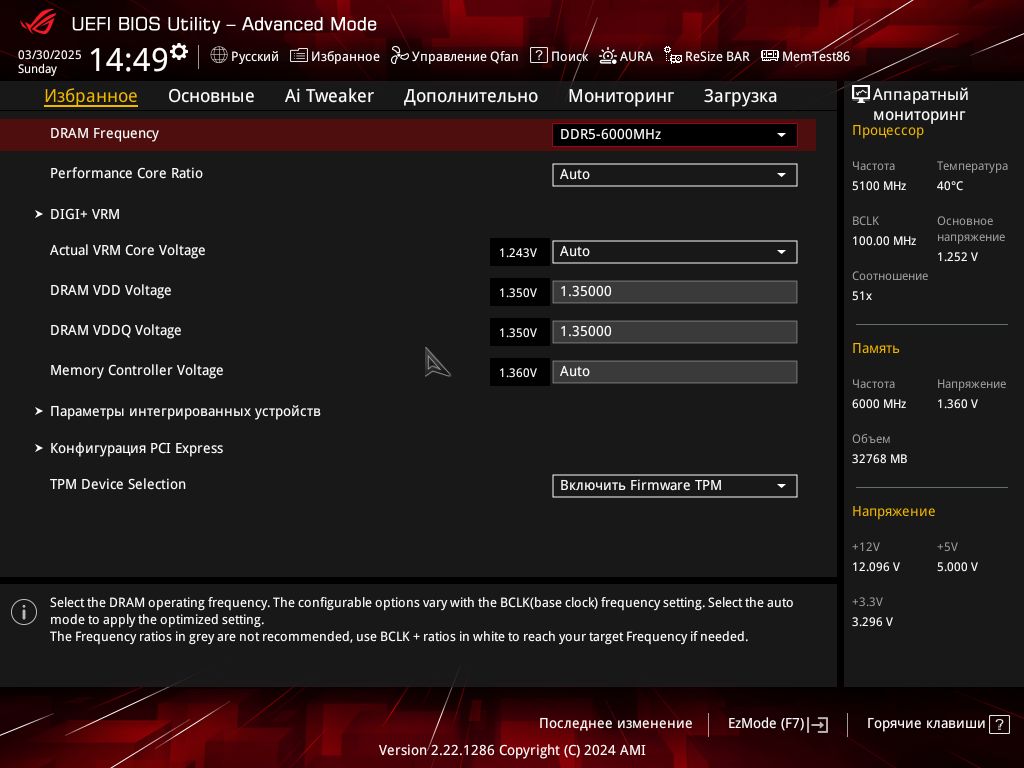1024x768 pixels.
Task: Click the Поиск search button
Action: (x=559, y=56)
